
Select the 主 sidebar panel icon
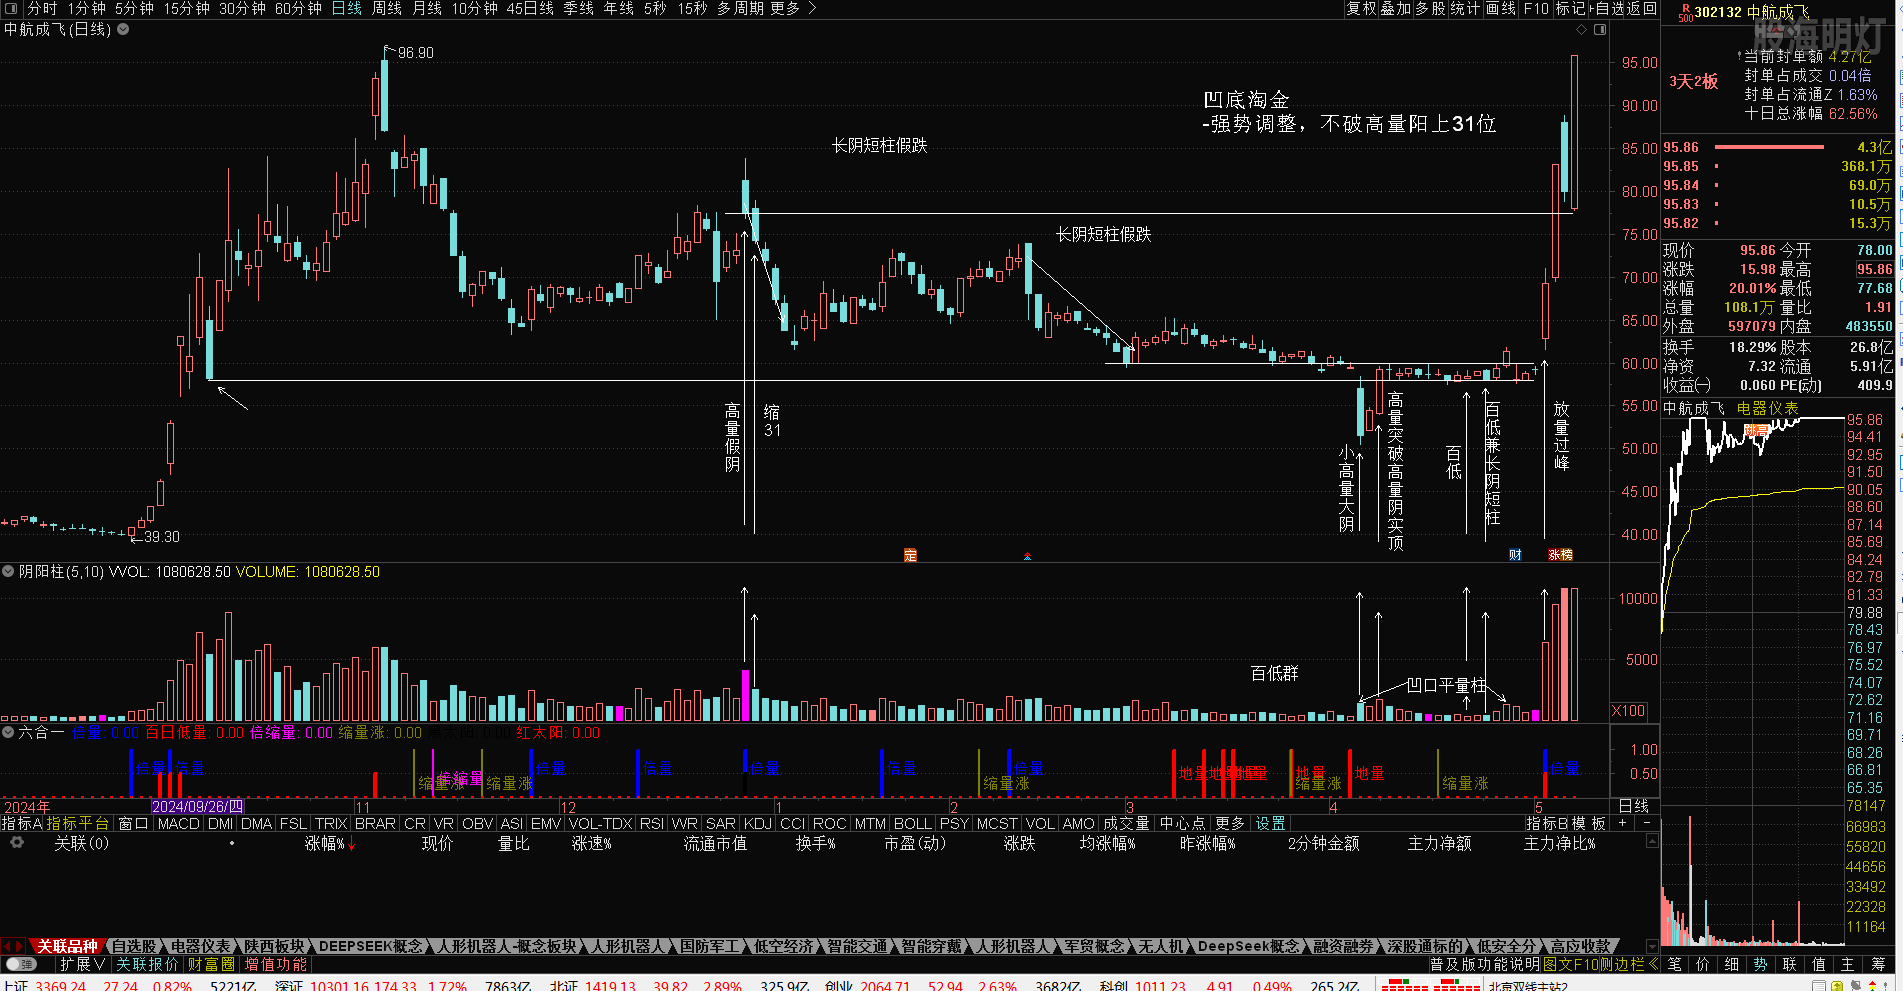click(x=1848, y=964)
